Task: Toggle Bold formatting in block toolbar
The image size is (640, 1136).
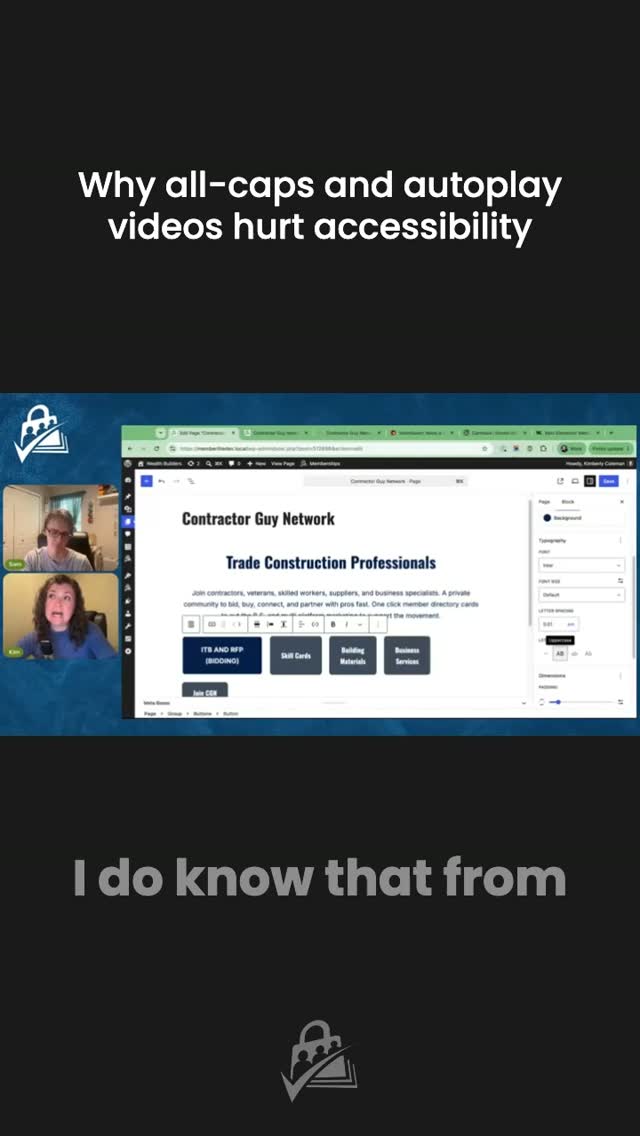Action: coord(333,624)
